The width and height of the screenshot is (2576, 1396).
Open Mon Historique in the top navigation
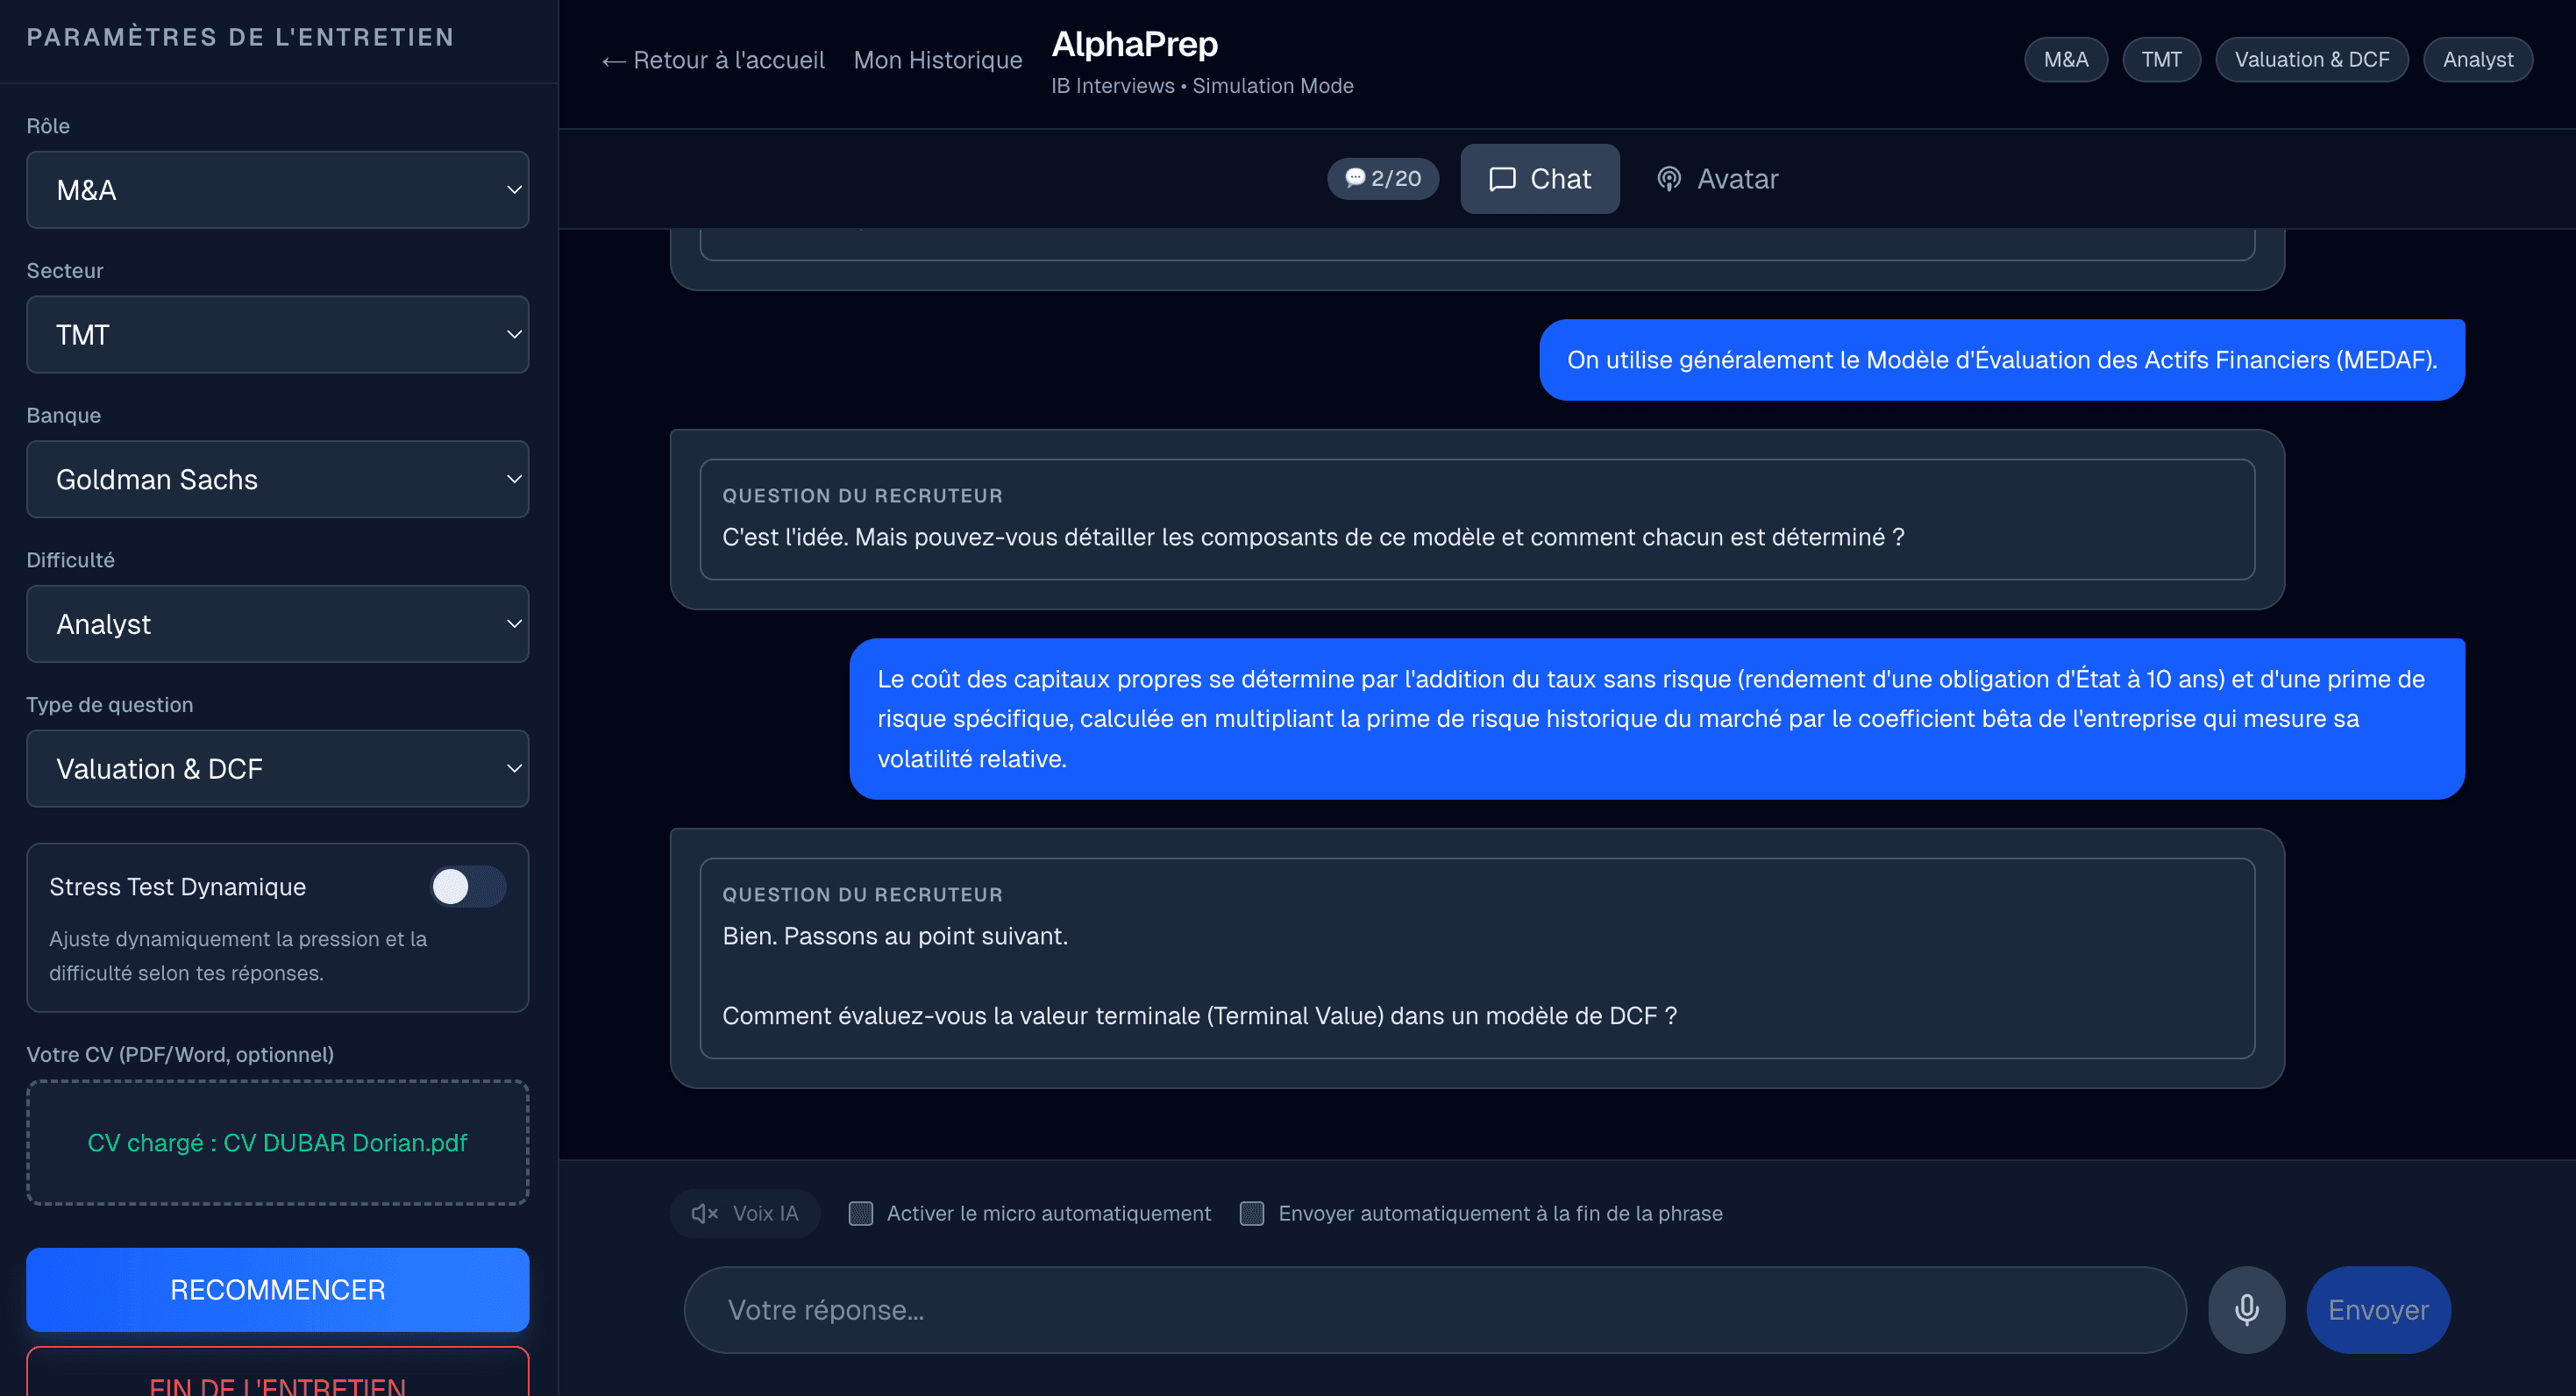(937, 60)
